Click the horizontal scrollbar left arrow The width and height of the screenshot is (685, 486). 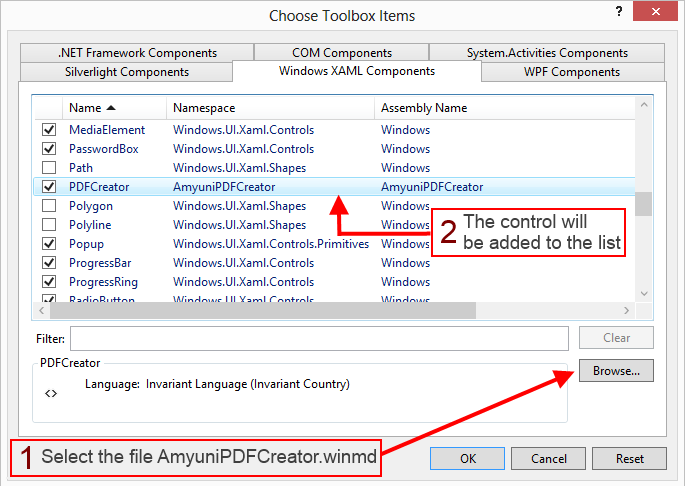pos(41,311)
